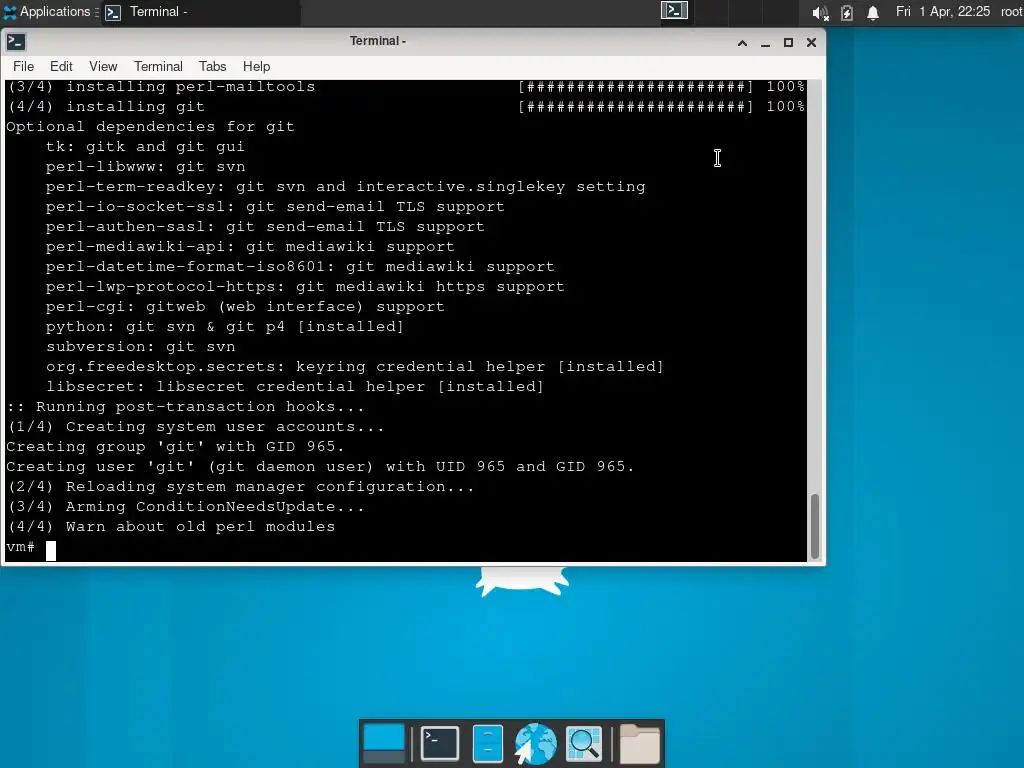Roll up the window with the arrow button
1024x768 pixels.
[x=743, y=43]
